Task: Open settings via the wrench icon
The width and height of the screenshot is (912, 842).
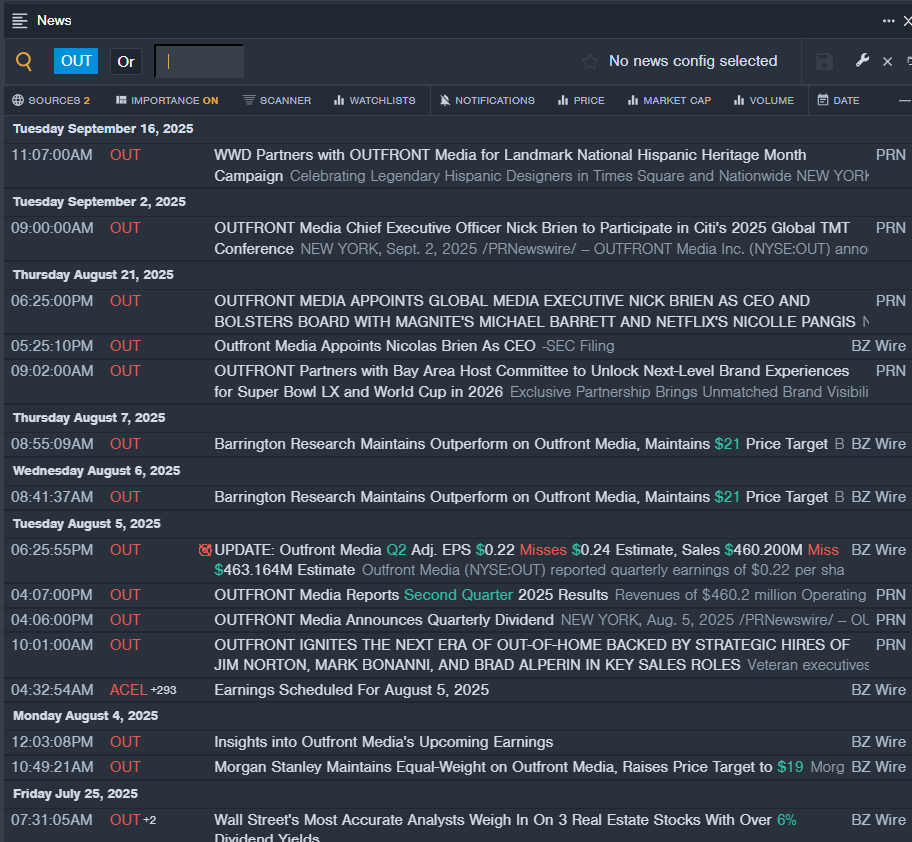Action: click(x=862, y=61)
